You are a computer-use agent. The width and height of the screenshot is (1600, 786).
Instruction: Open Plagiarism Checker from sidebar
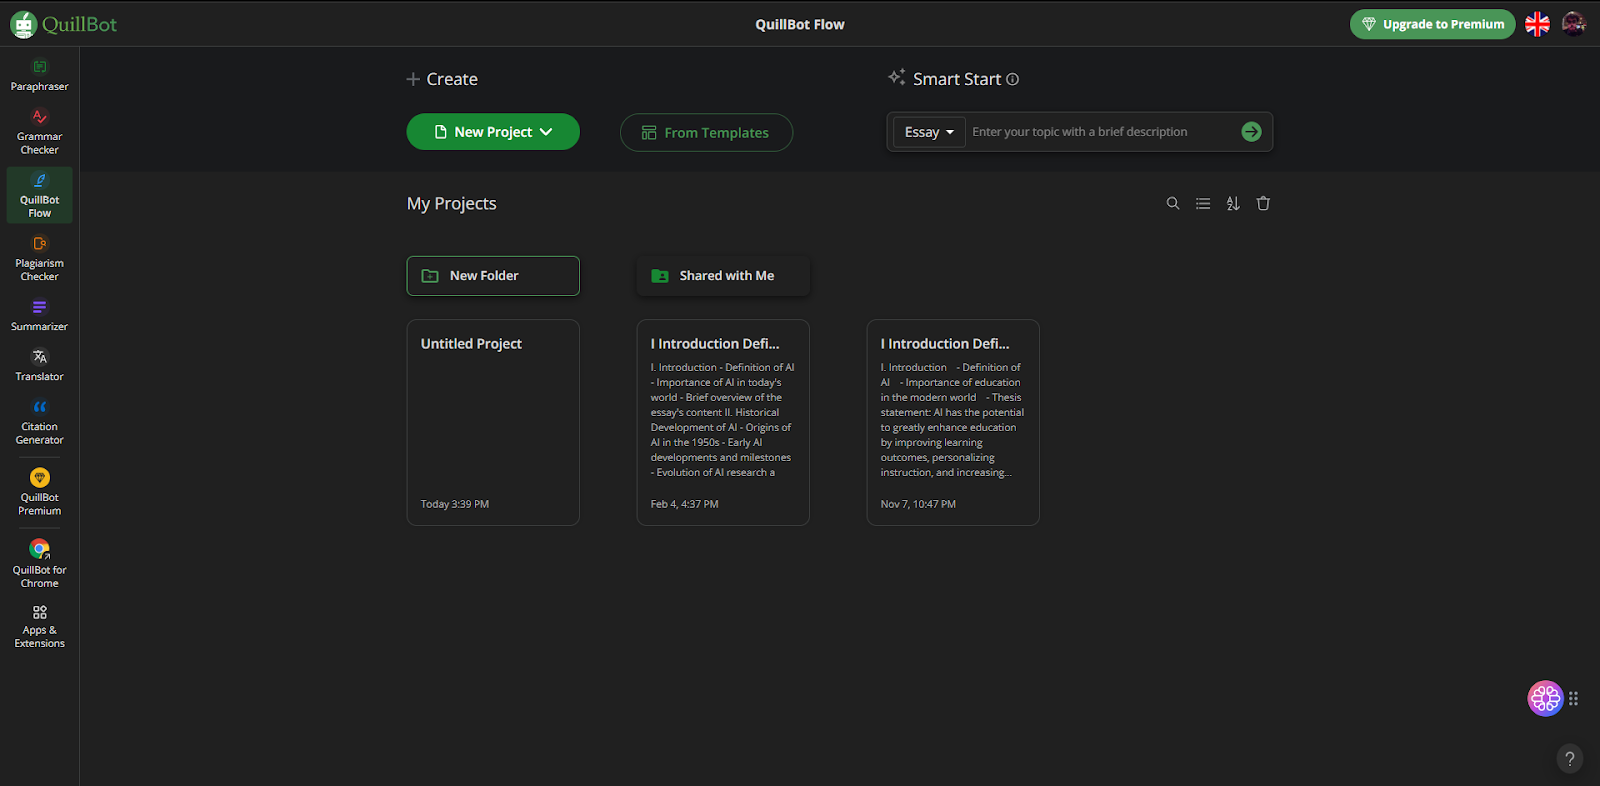coord(39,258)
